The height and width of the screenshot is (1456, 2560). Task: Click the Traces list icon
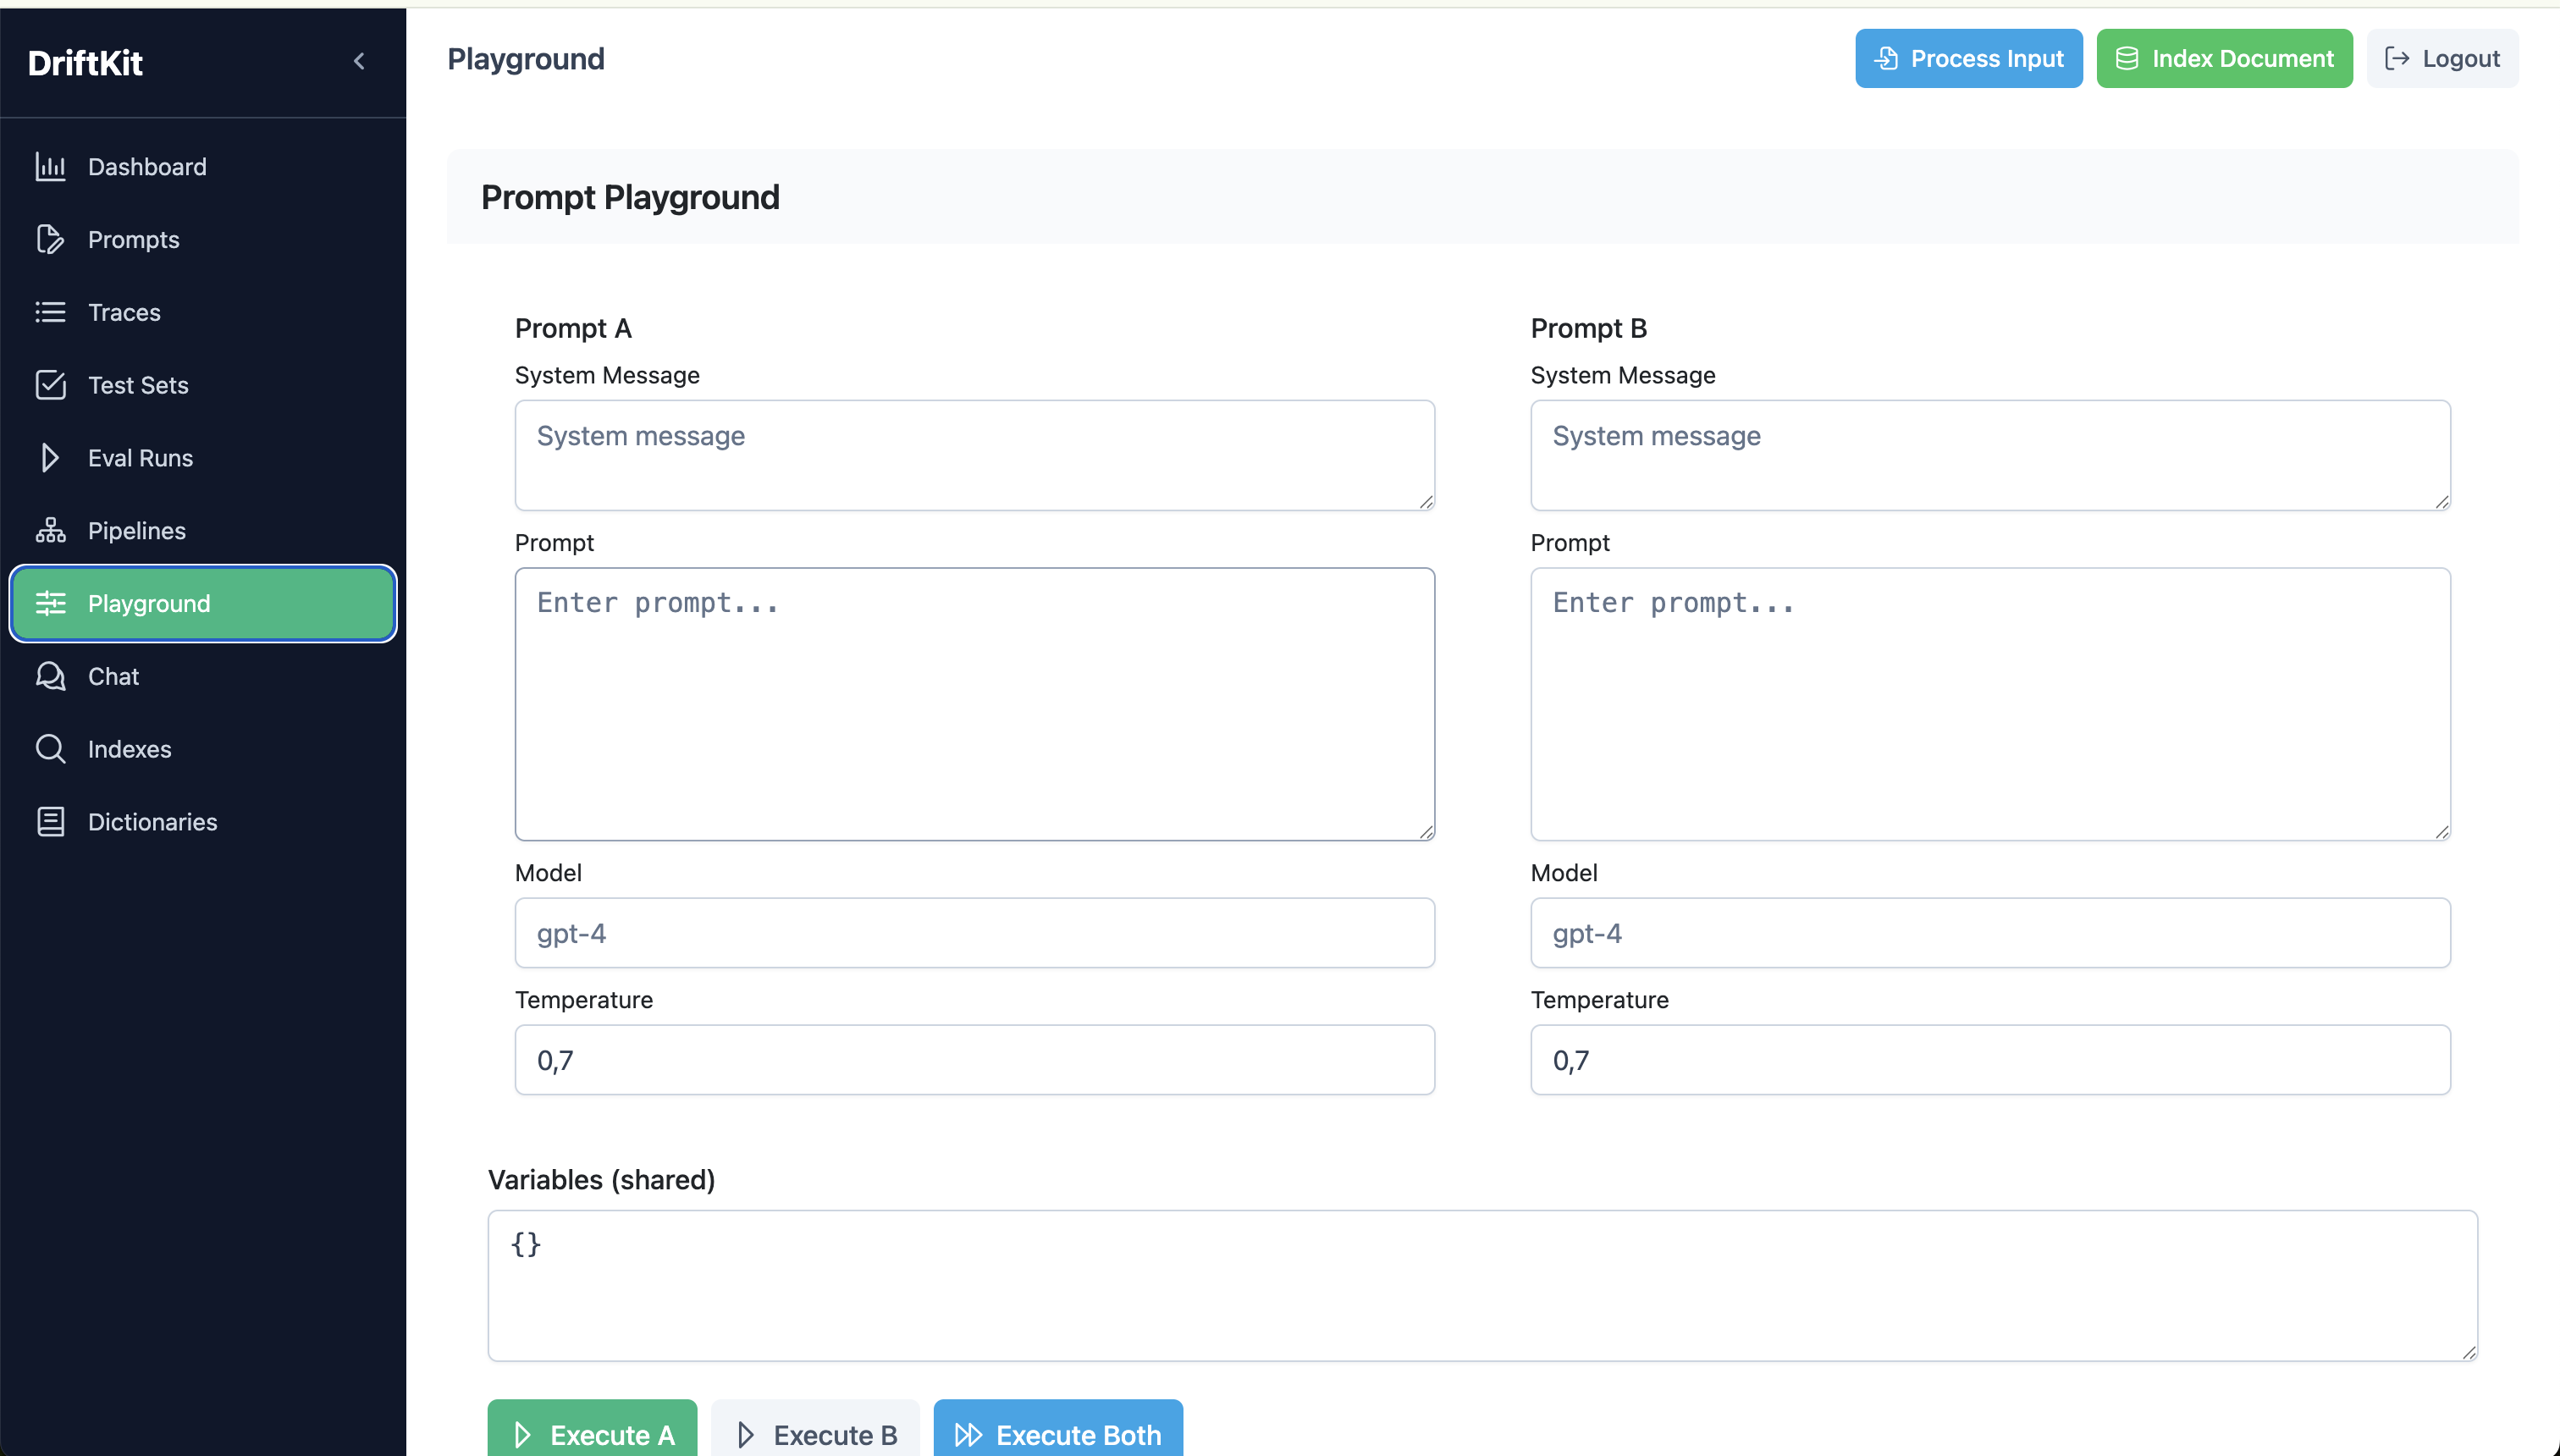point(50,312)
